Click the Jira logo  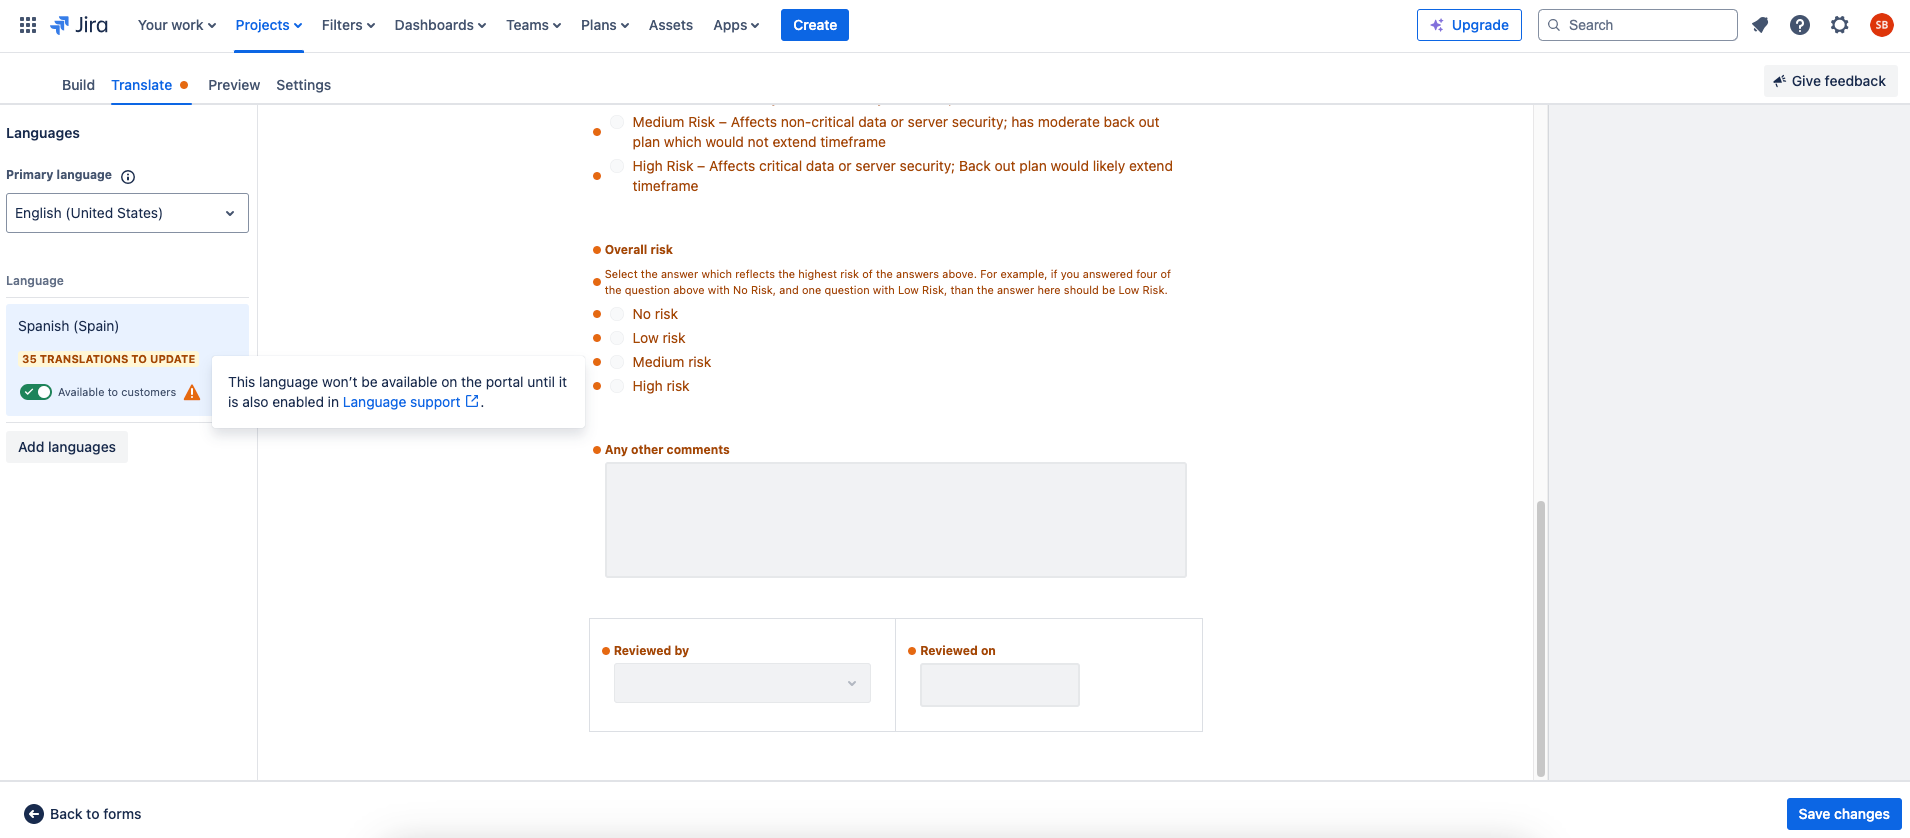coord(80,25)
